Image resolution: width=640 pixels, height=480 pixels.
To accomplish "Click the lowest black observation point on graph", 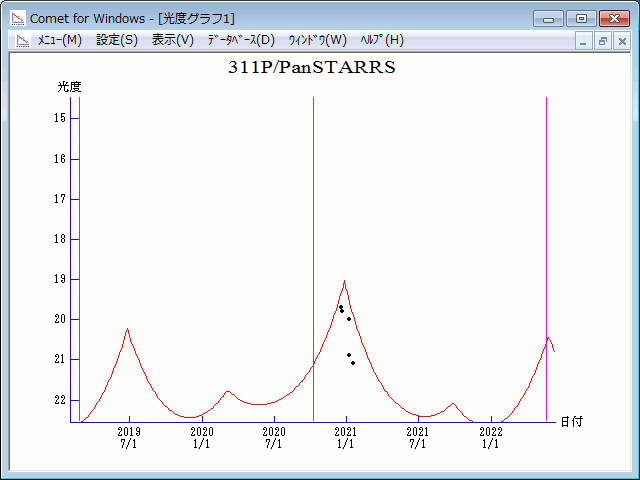I will [x=353, y=363].
